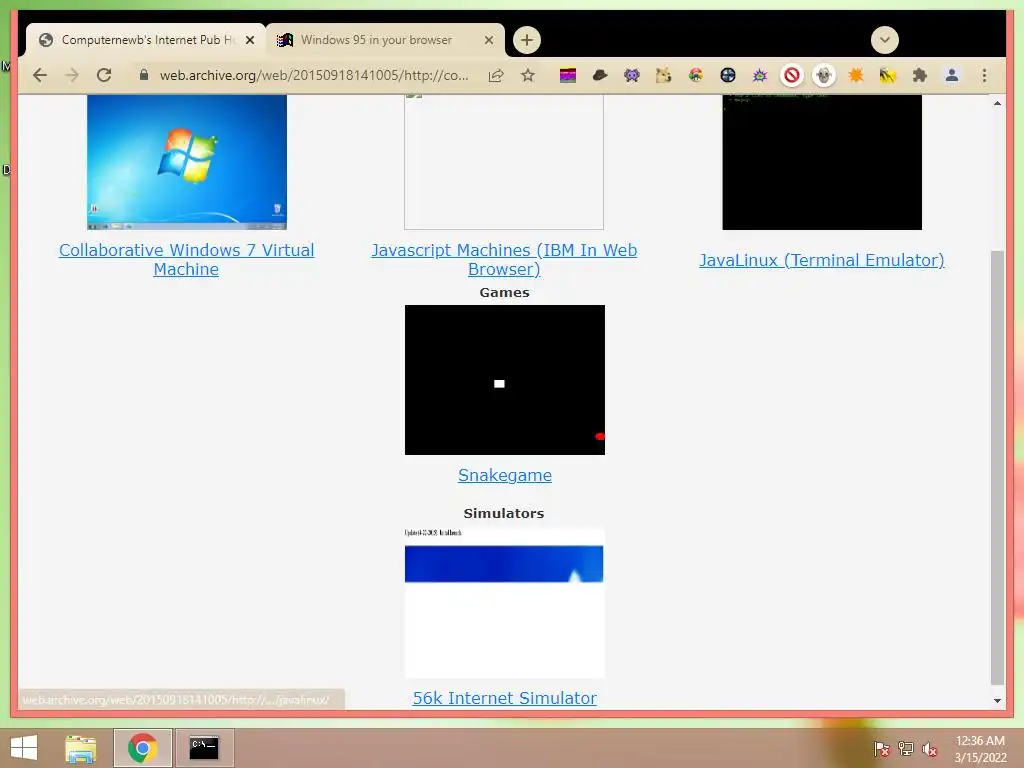The image size is (1024, 768).
Task: Open Javascript Machines (IBM In Web Browser) link
Action: 504,259
